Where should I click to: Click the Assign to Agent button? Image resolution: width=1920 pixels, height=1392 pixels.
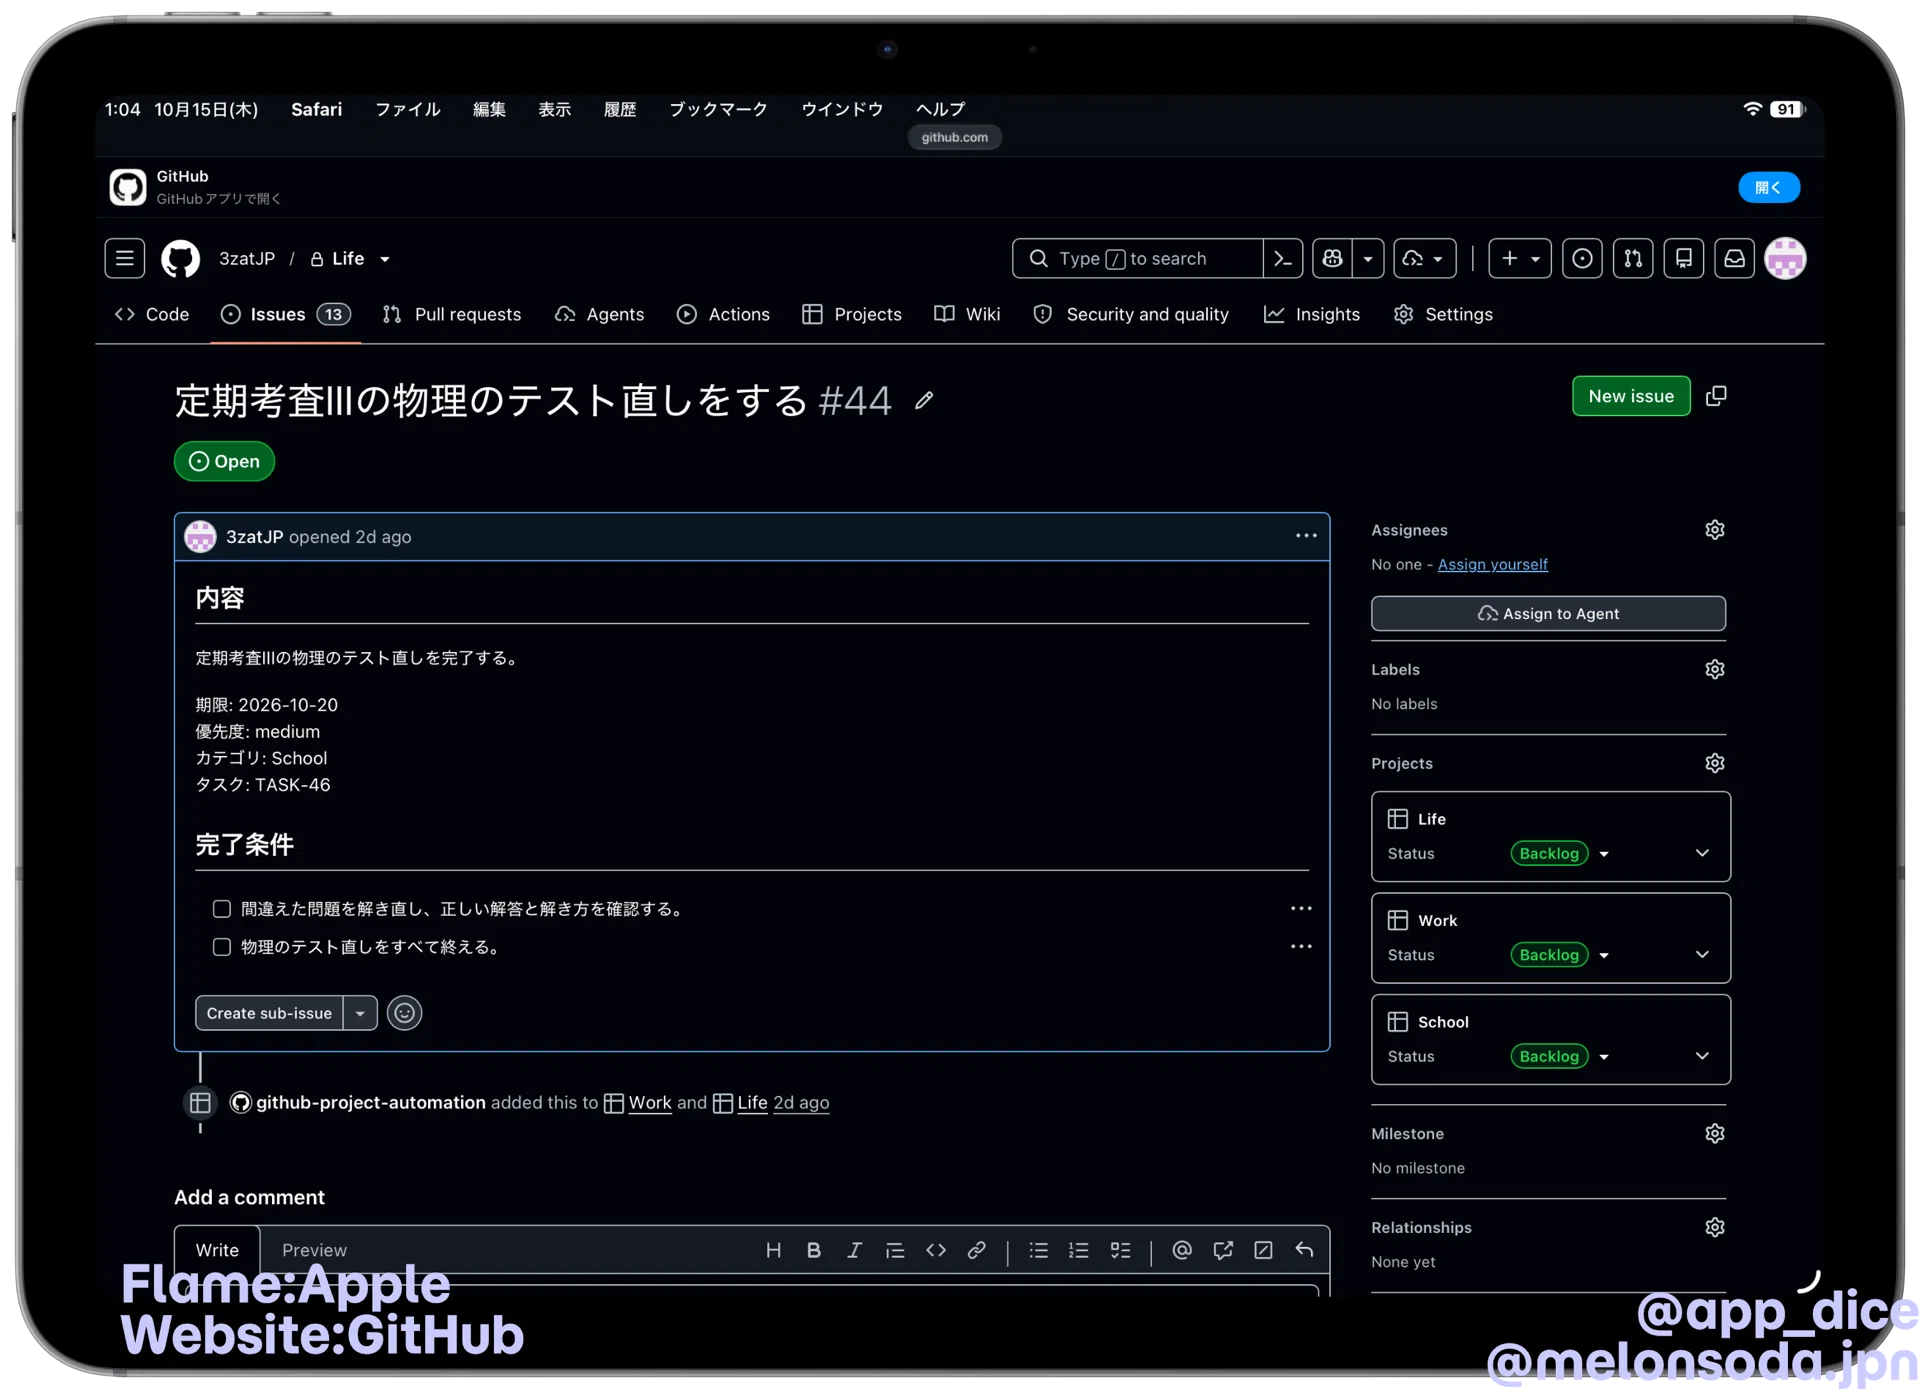(1548, 613)
